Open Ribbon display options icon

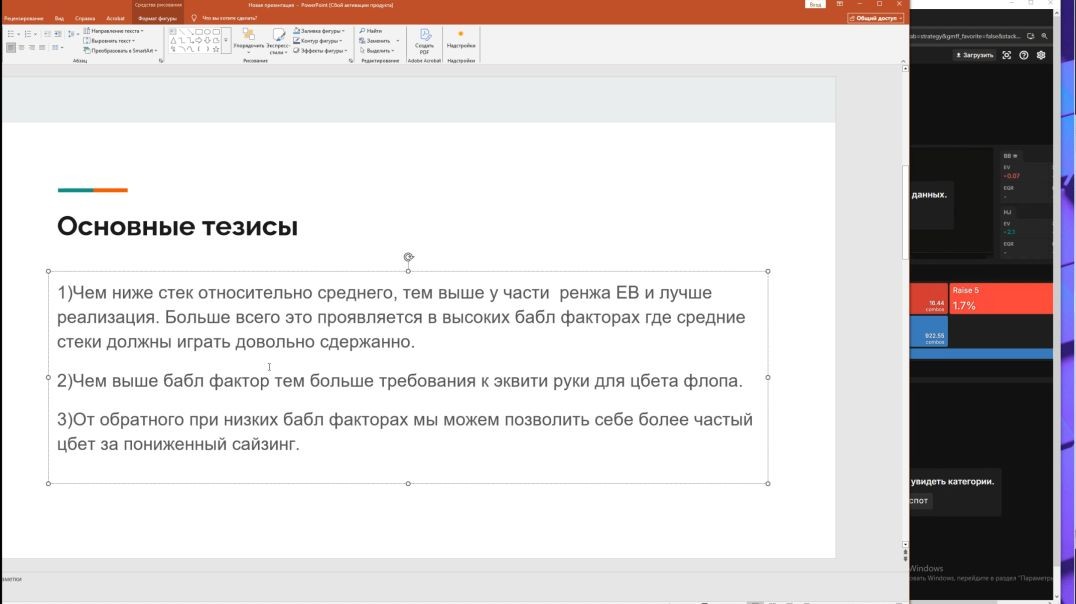(x=839, y=4)
